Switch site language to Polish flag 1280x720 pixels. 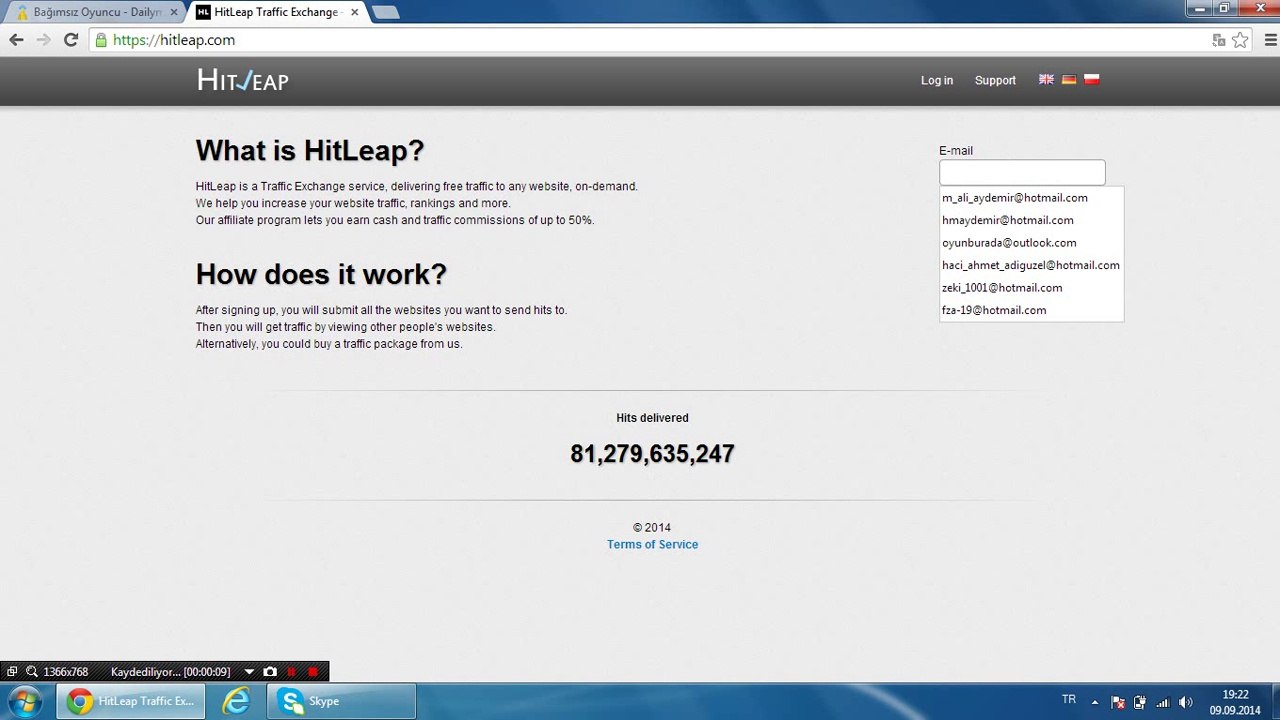(1092, 79)
